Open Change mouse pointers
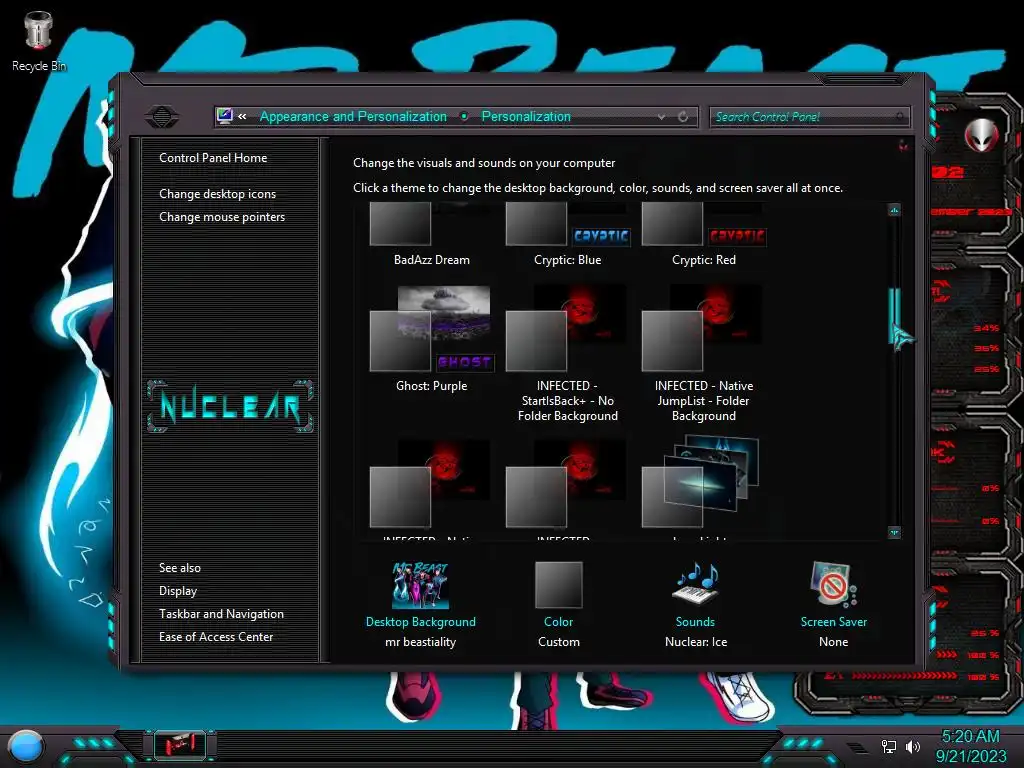 click(222, 217)
